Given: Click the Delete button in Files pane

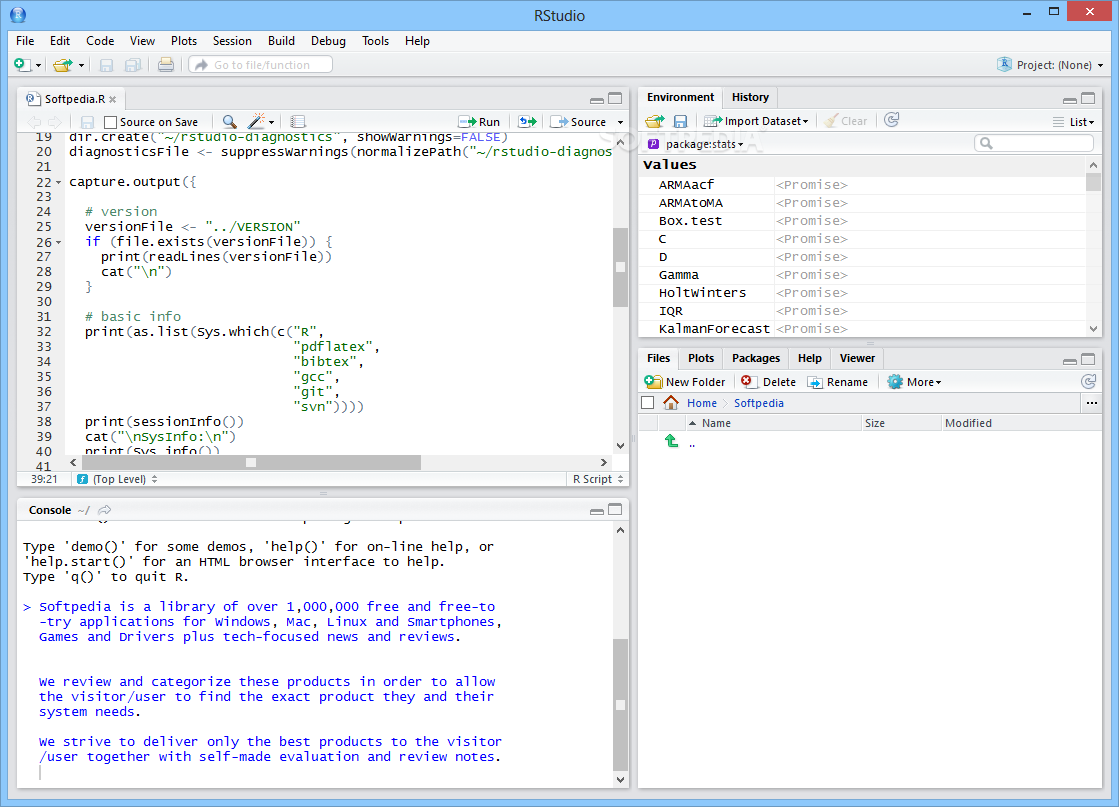Looking at the screenshot, I should [x=768, y=382].
